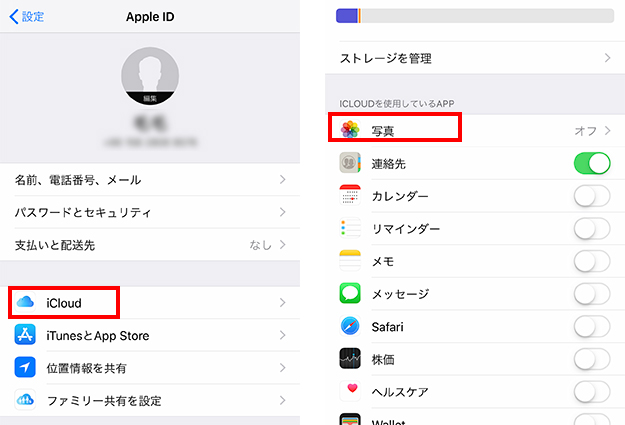Tap the Family Sharing cloud icon
Viewport: 625px width, 425px height.
coord(25,399)
